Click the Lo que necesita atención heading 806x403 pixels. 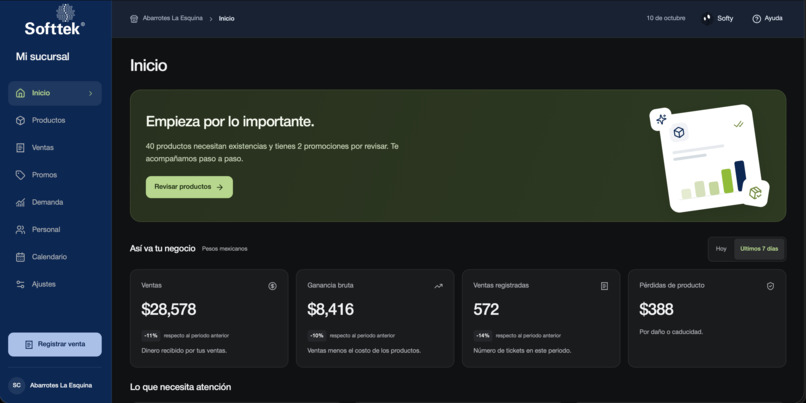180,387
